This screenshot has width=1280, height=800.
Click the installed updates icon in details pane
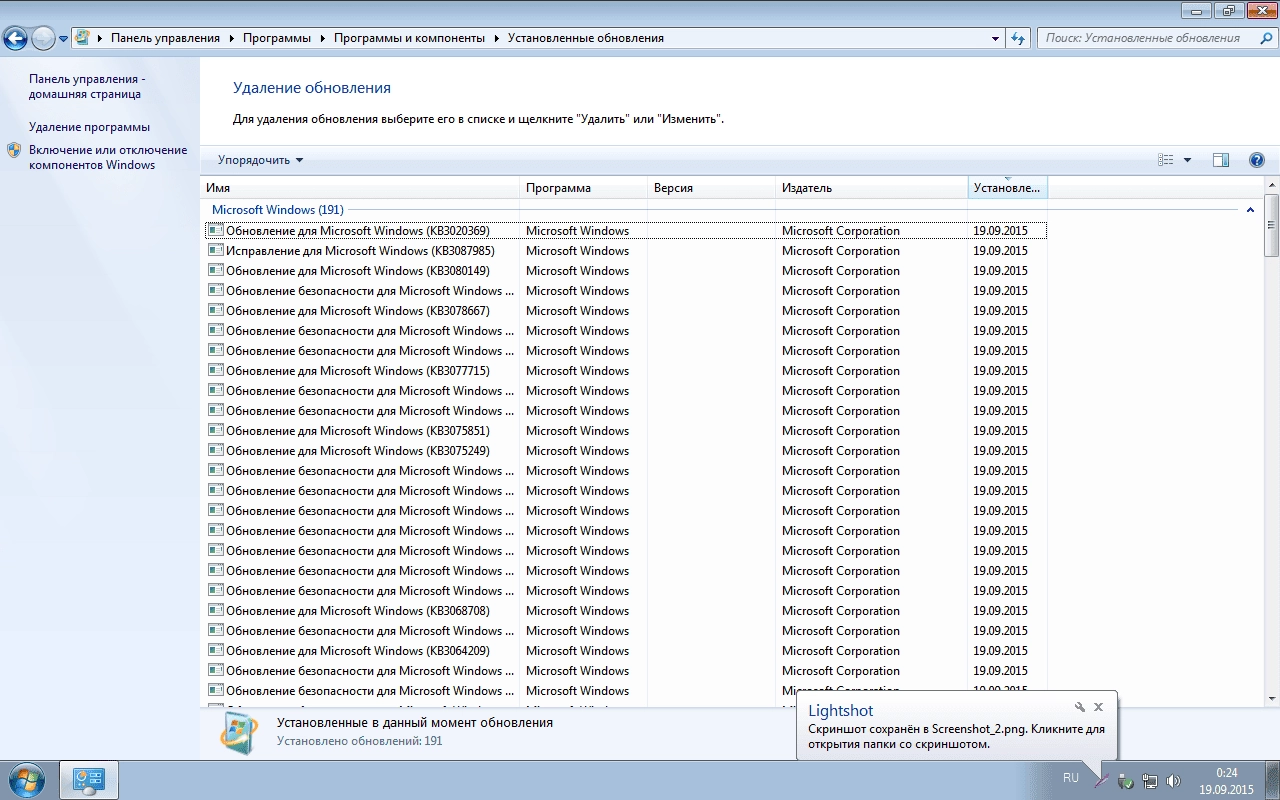point(238,733)
